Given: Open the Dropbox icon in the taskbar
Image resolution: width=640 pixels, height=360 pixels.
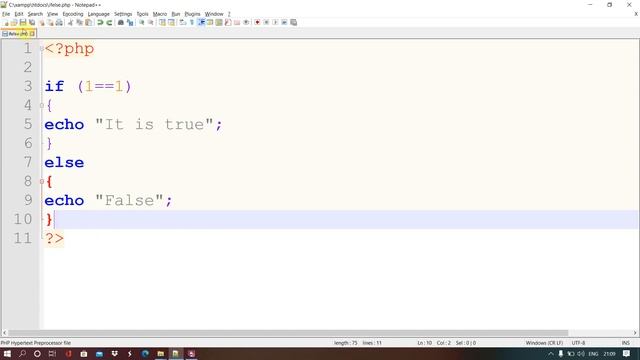Looking at the screenshot, I should point(114,353).
